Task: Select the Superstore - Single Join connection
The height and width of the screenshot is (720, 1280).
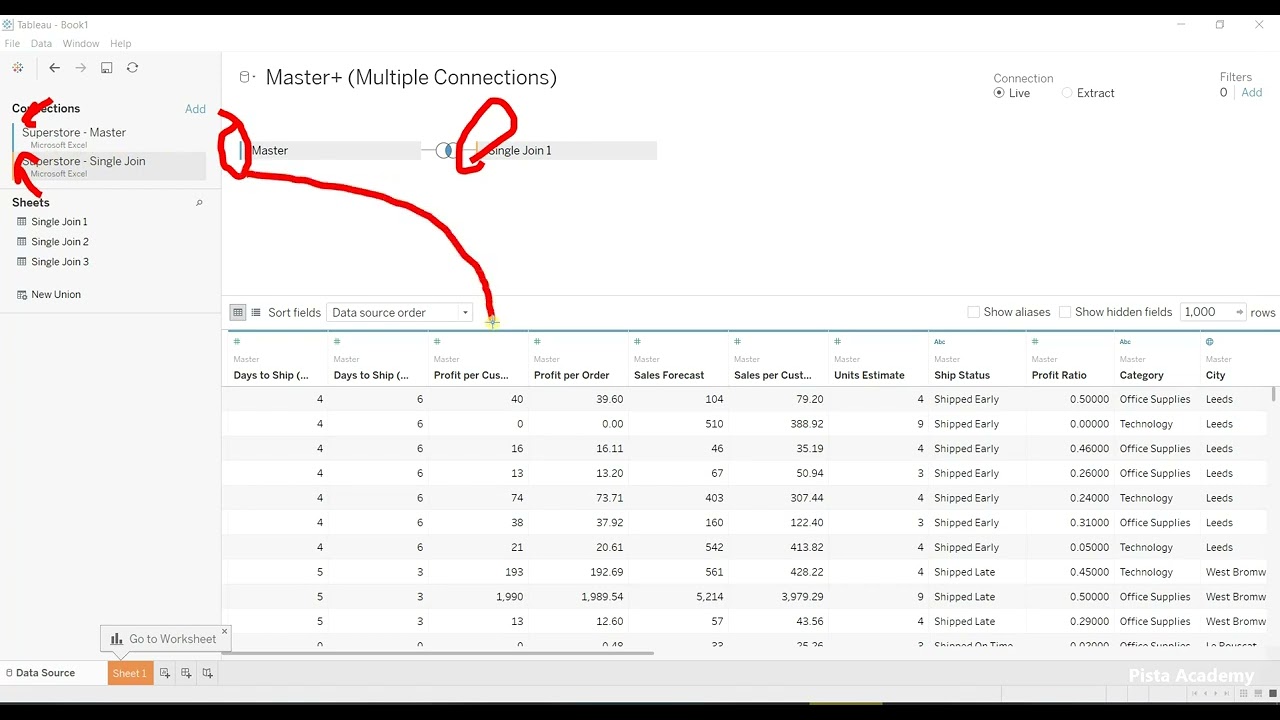Action: (109, 166)
